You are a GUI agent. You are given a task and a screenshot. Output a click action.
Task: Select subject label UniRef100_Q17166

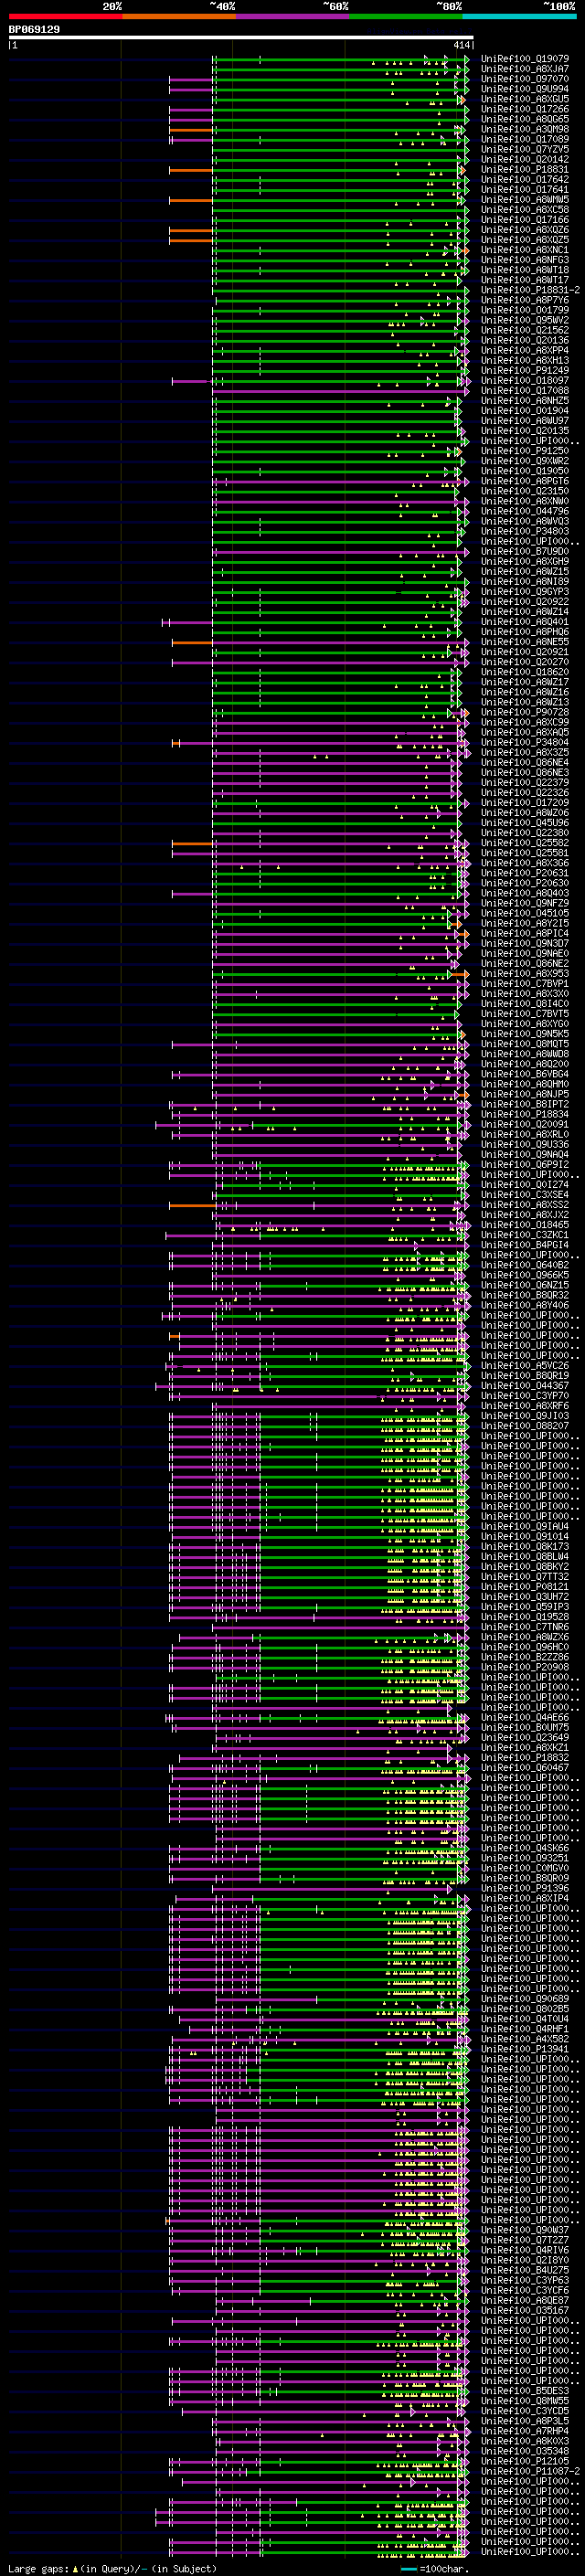pos(525,219)
